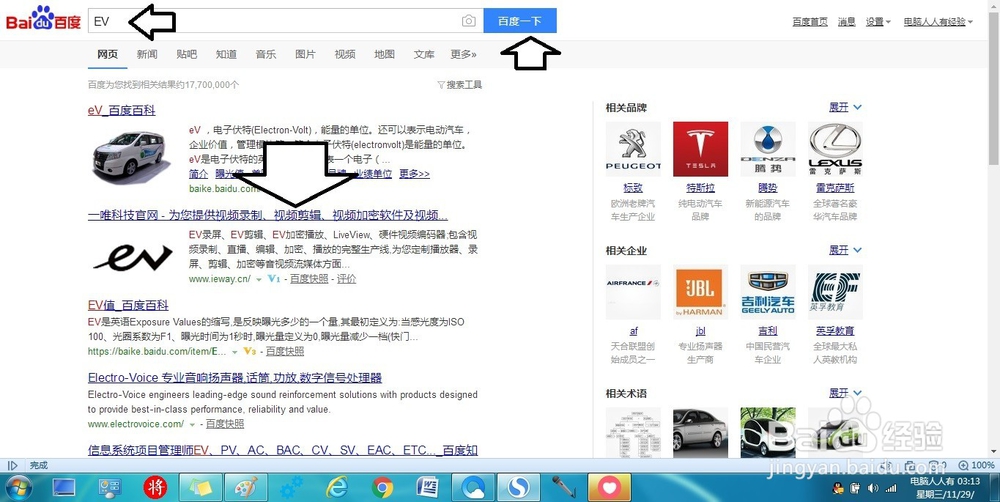Switch to the 新闻 tab
The width and height of the screenshot is (1000, 502).
147,54
